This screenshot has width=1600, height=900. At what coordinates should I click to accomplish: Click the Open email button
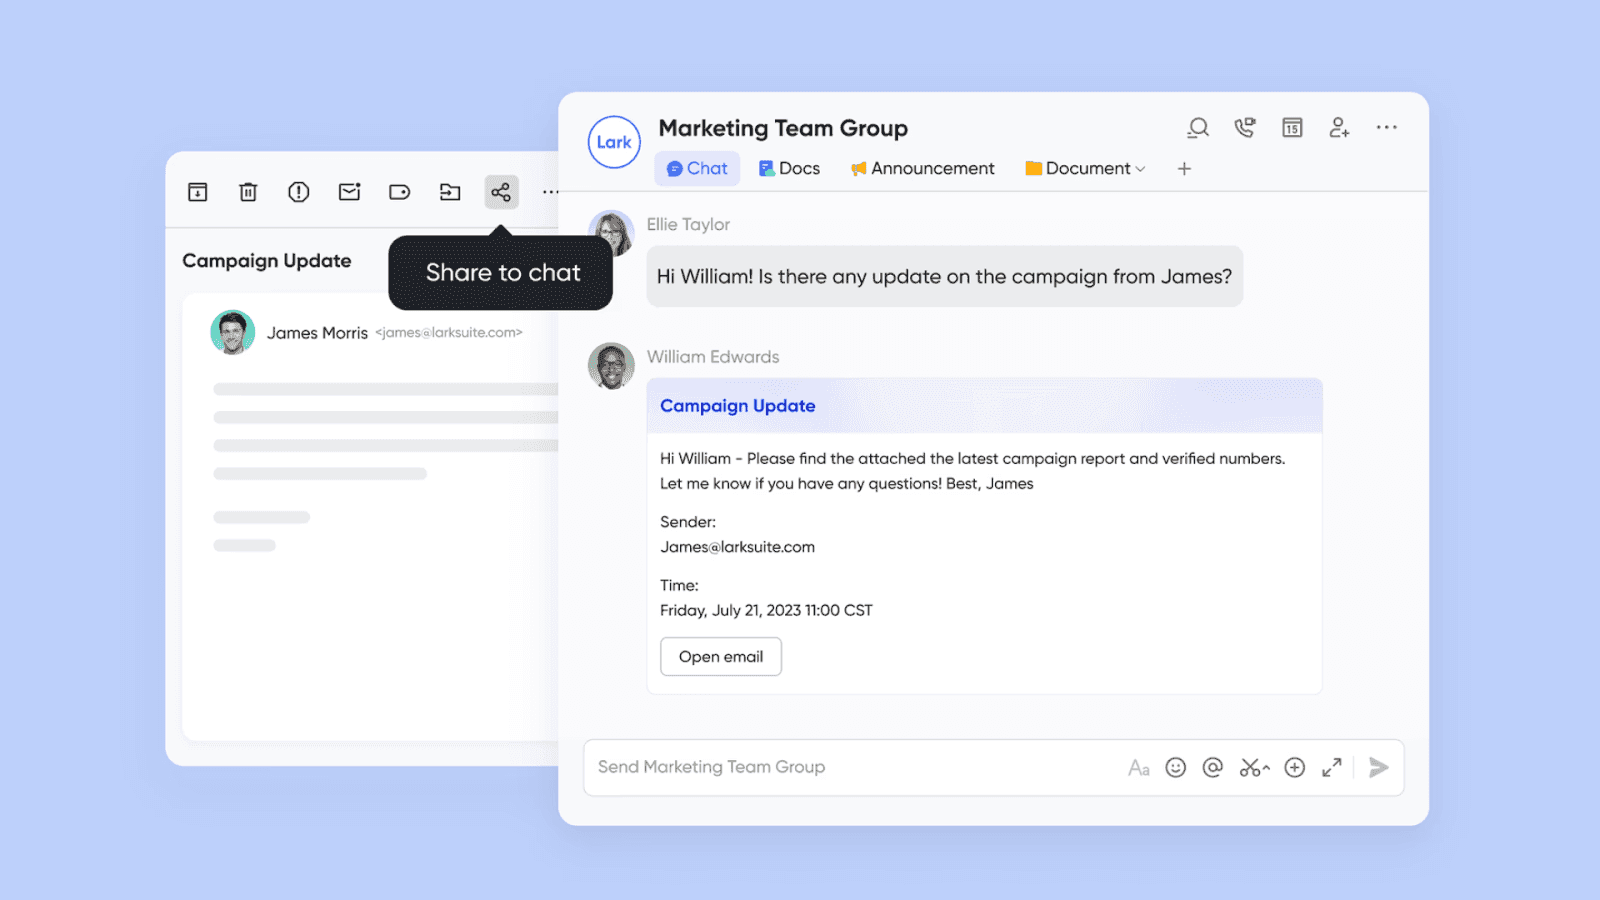(x=720, y=656)
